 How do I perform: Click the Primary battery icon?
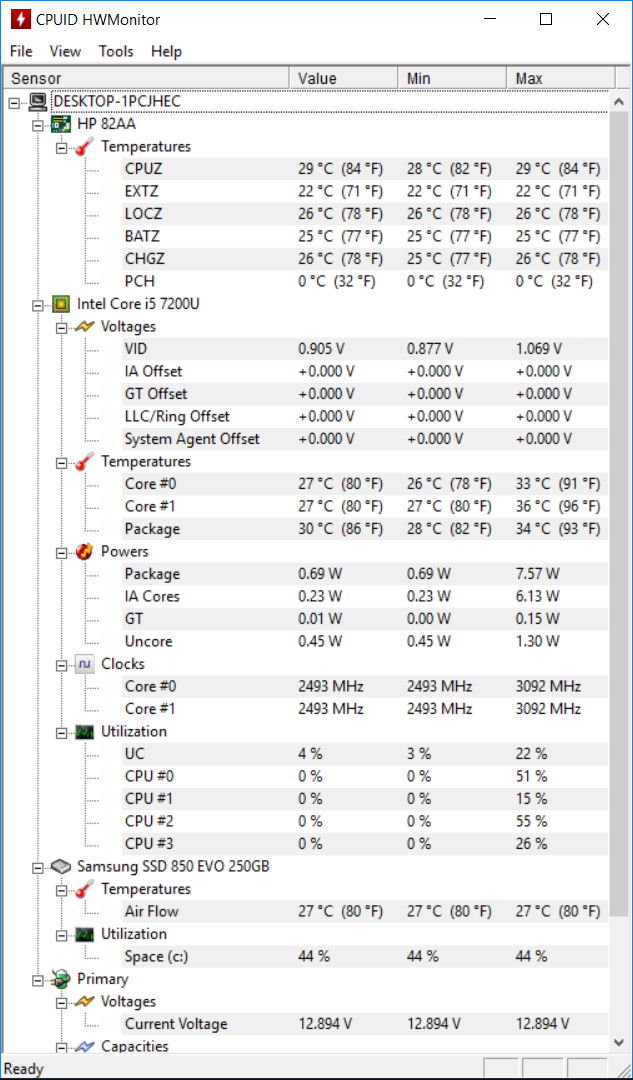coord(61,979)
